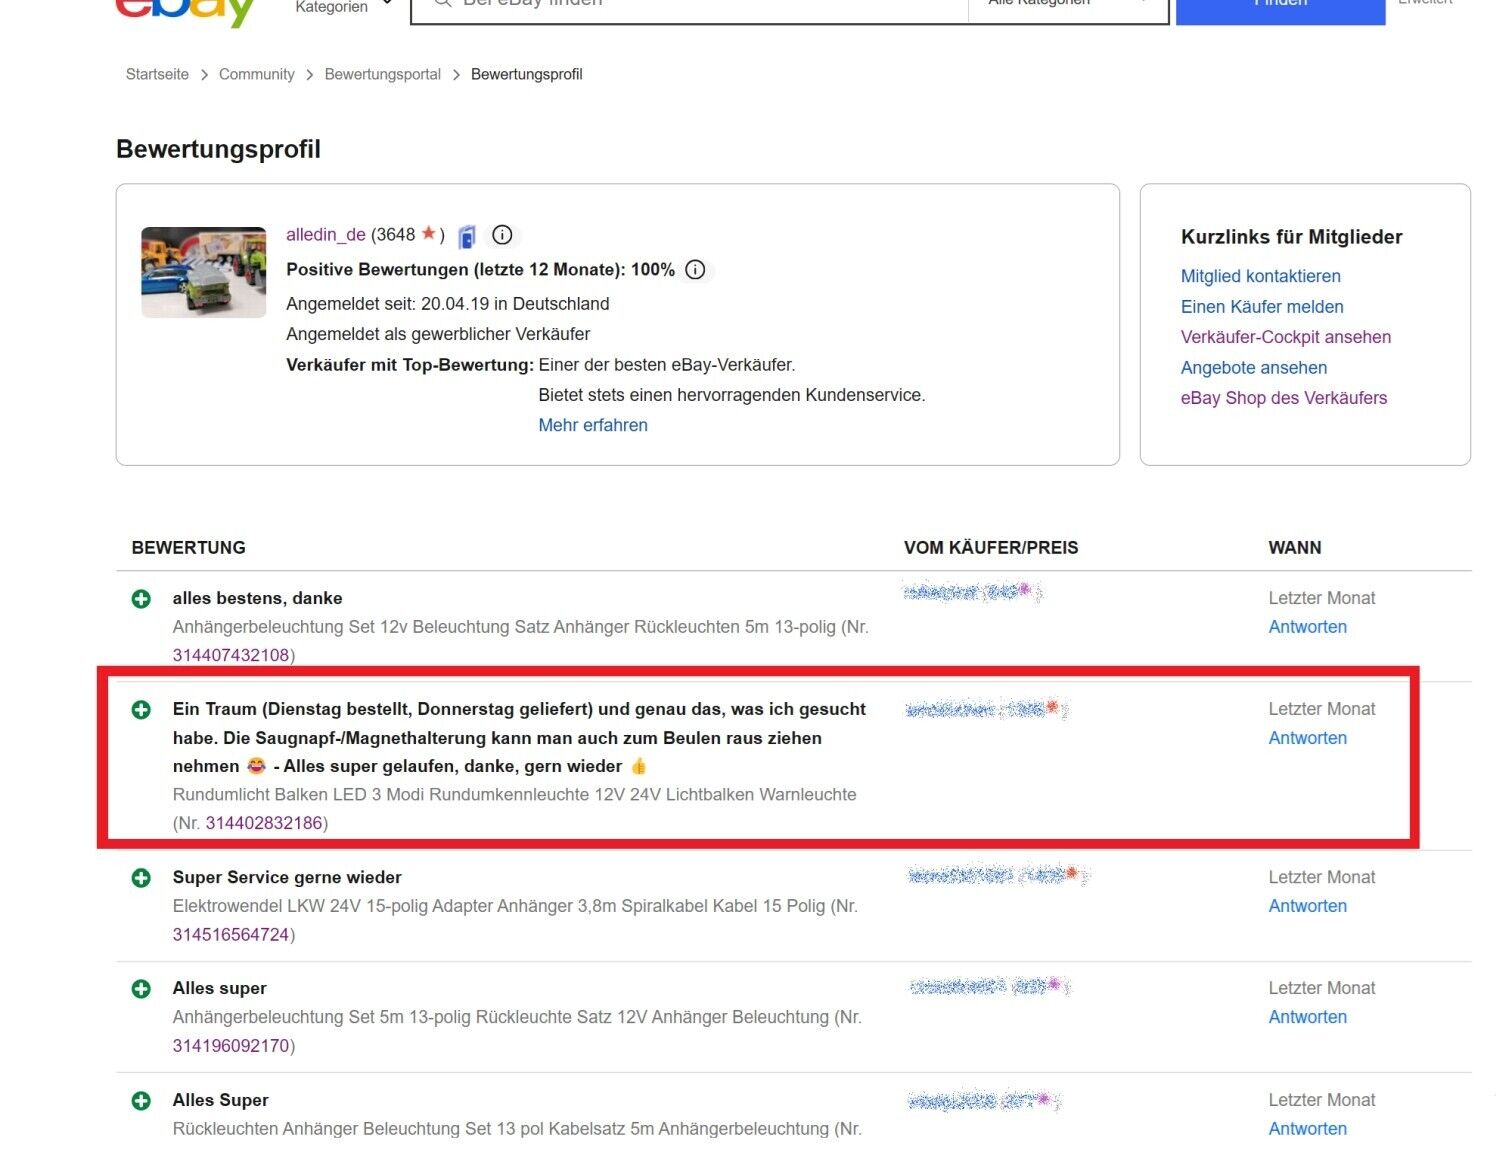Click positive icon for 'Ein Traum' review
Screen dimensions: 1500x1162
[141, 710]
